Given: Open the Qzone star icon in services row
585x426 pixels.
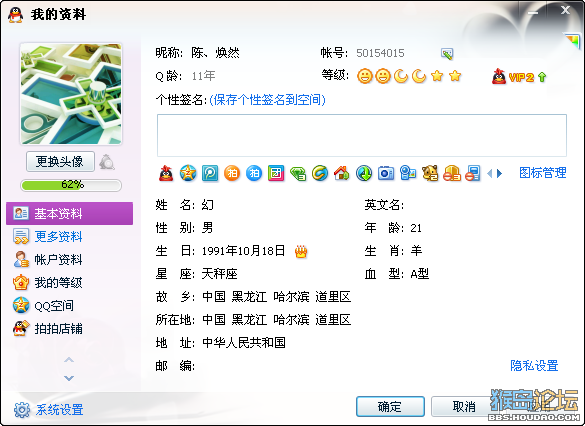Looking at the screenshot, I should tap(188, 173).
